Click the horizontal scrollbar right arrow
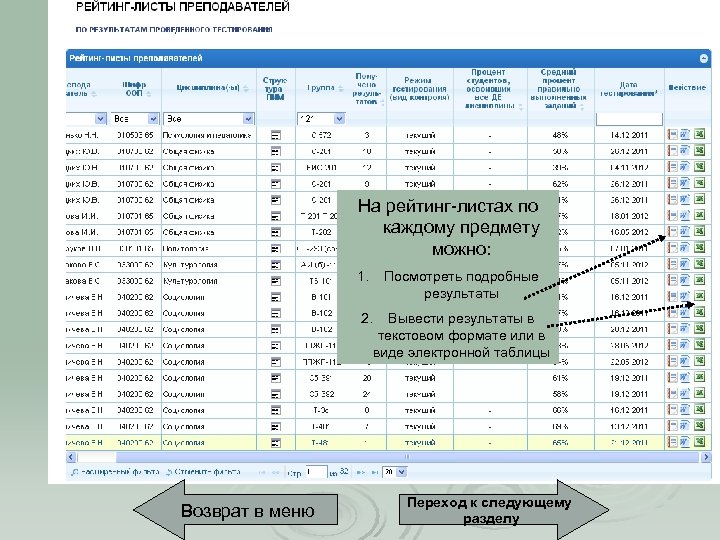Image resolution: width=720 pixels, height=540 pixels. coord(706,457)
